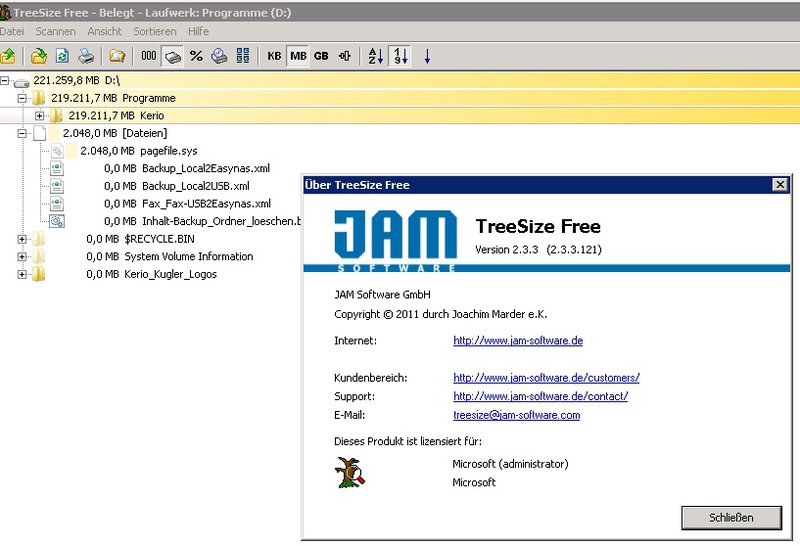Open the Support contact link
The height and width of the screenshot is (546, 800).
pos(540,396)
